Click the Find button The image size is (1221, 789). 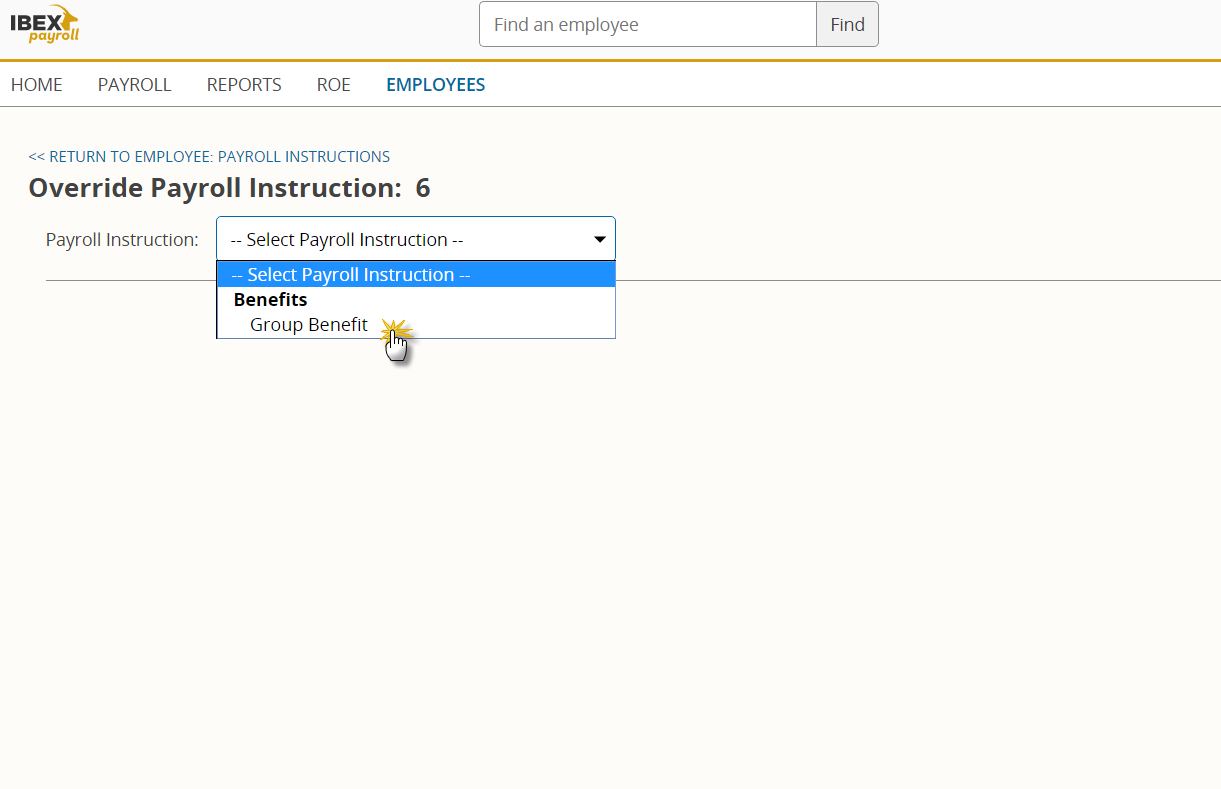coord(847,24)
